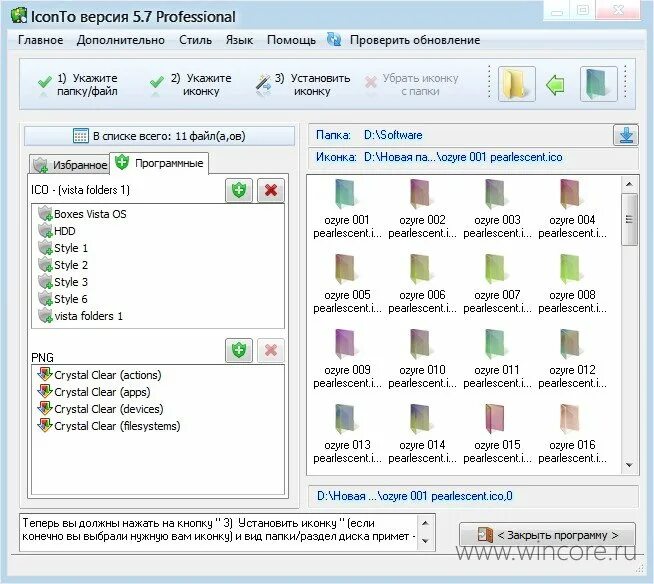
Task: Click the PNG section red X button
Action: [x=271, y=350]
